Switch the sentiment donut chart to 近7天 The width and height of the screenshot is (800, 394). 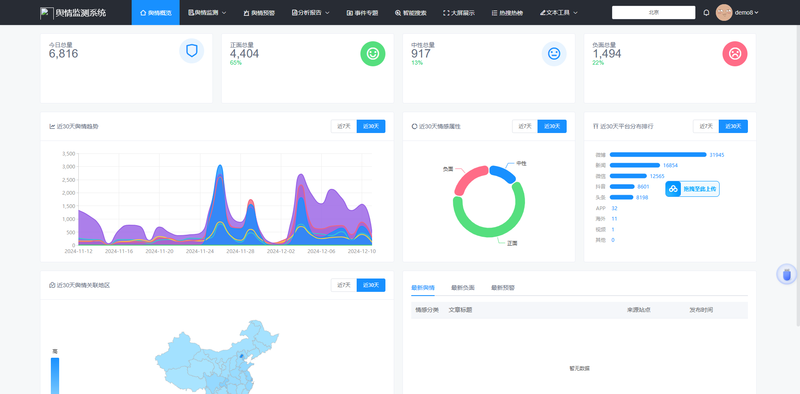tap(525, 126)
